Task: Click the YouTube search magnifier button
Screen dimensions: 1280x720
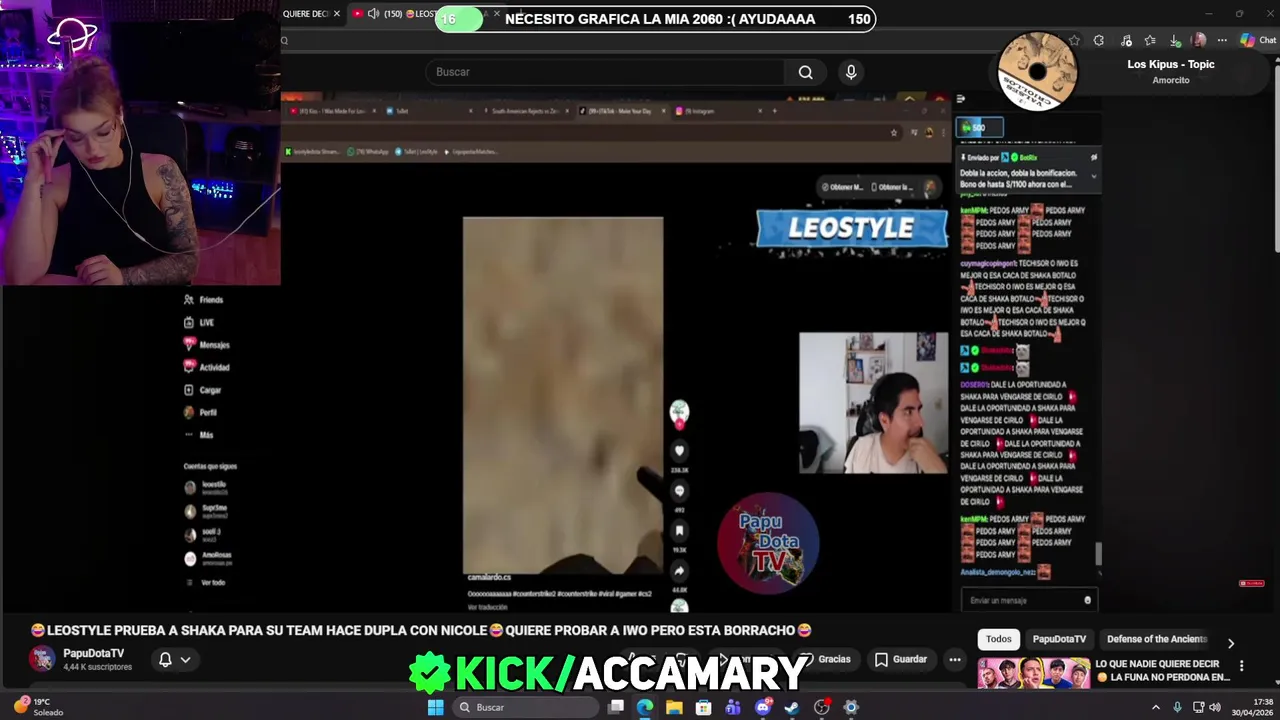Action: pos(805,72)
